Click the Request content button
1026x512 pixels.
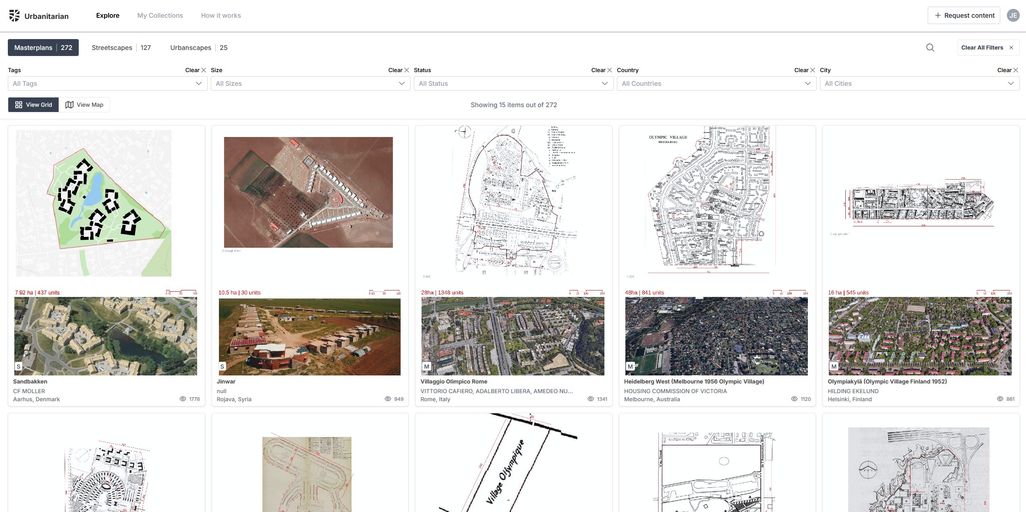[963, 16]
